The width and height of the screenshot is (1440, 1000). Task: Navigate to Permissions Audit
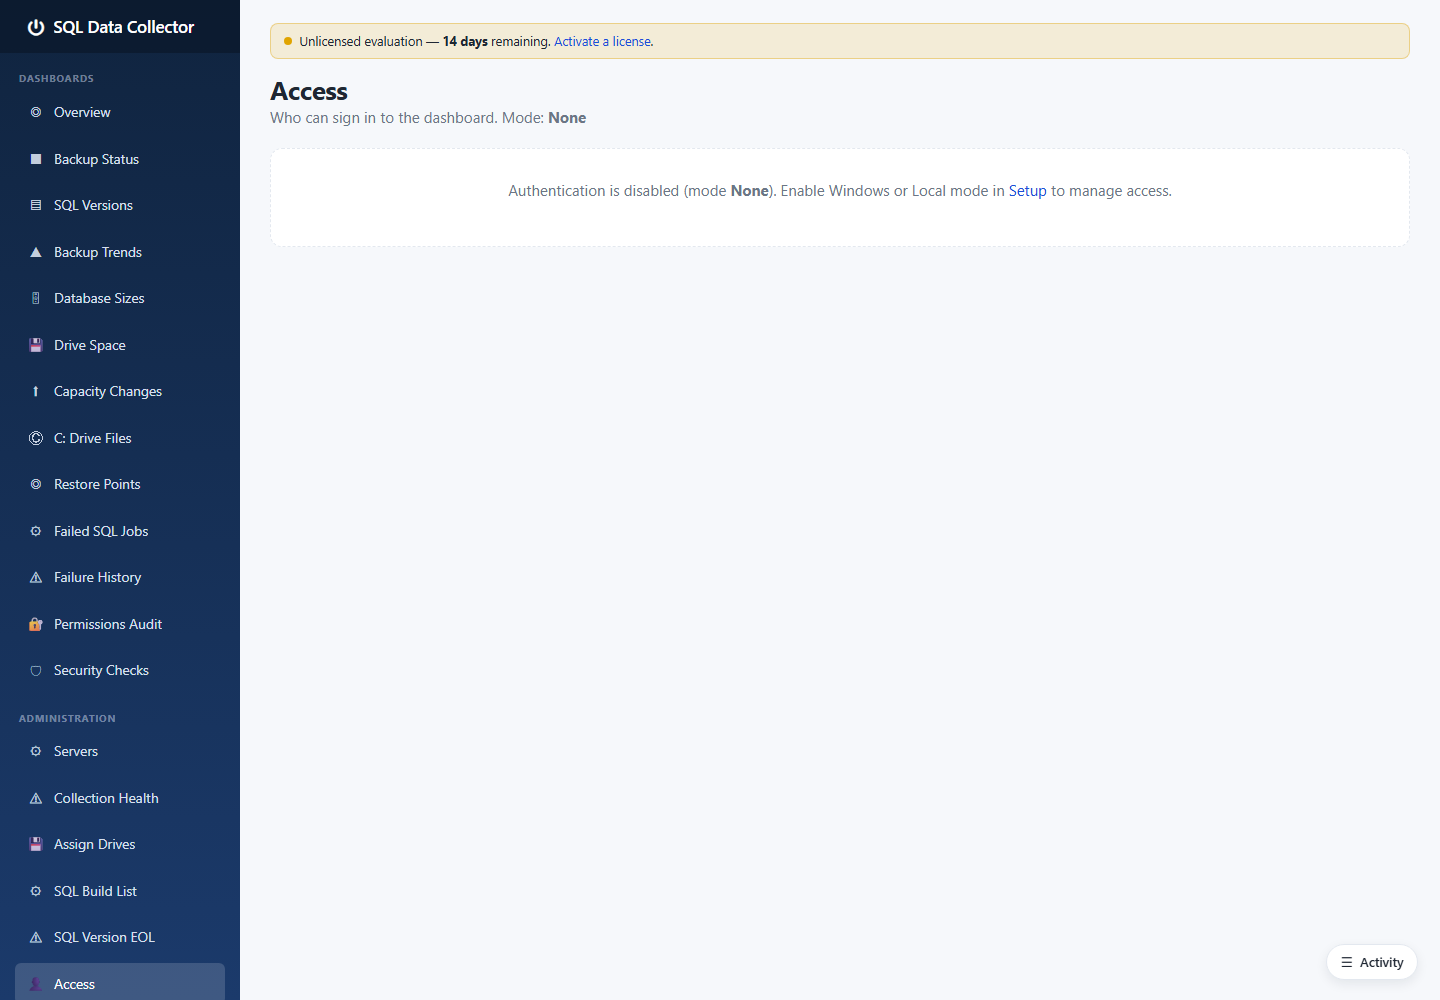pos(120,624)
